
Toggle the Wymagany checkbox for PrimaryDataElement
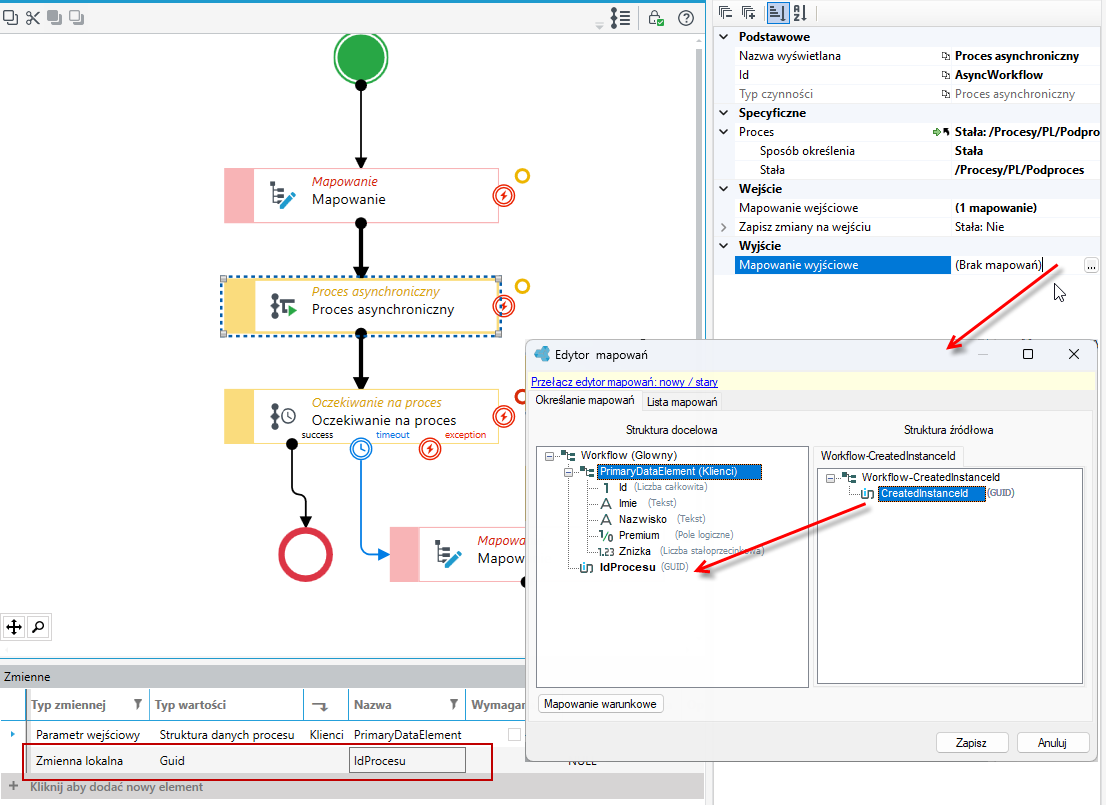point(514,735)
